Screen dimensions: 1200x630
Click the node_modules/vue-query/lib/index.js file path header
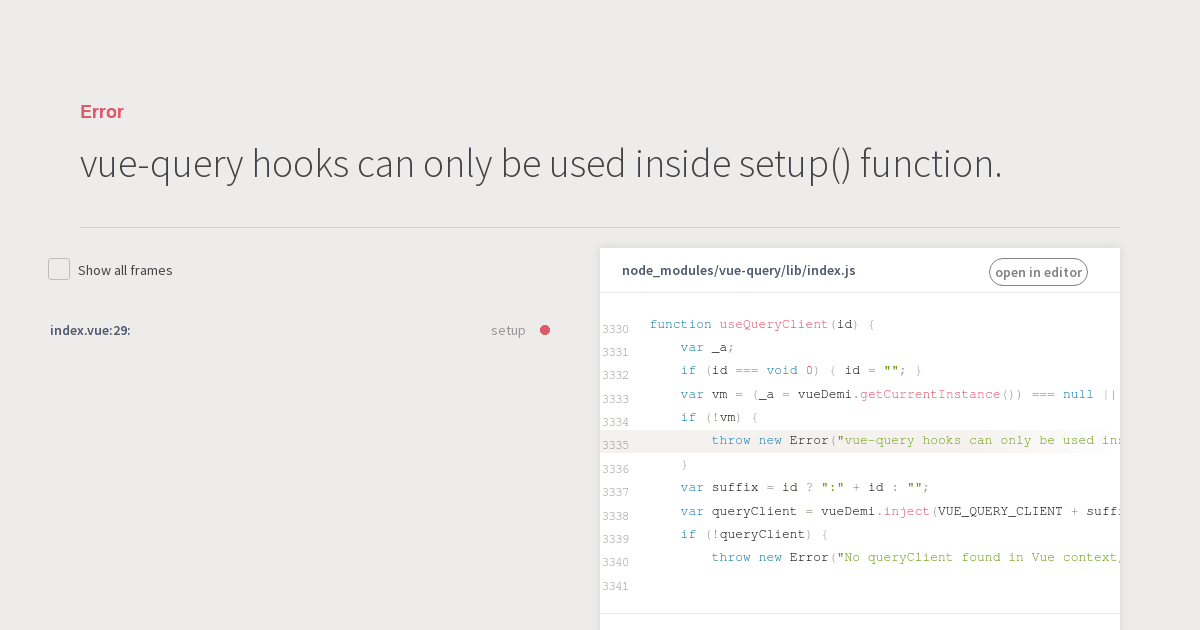coord(738,270)
